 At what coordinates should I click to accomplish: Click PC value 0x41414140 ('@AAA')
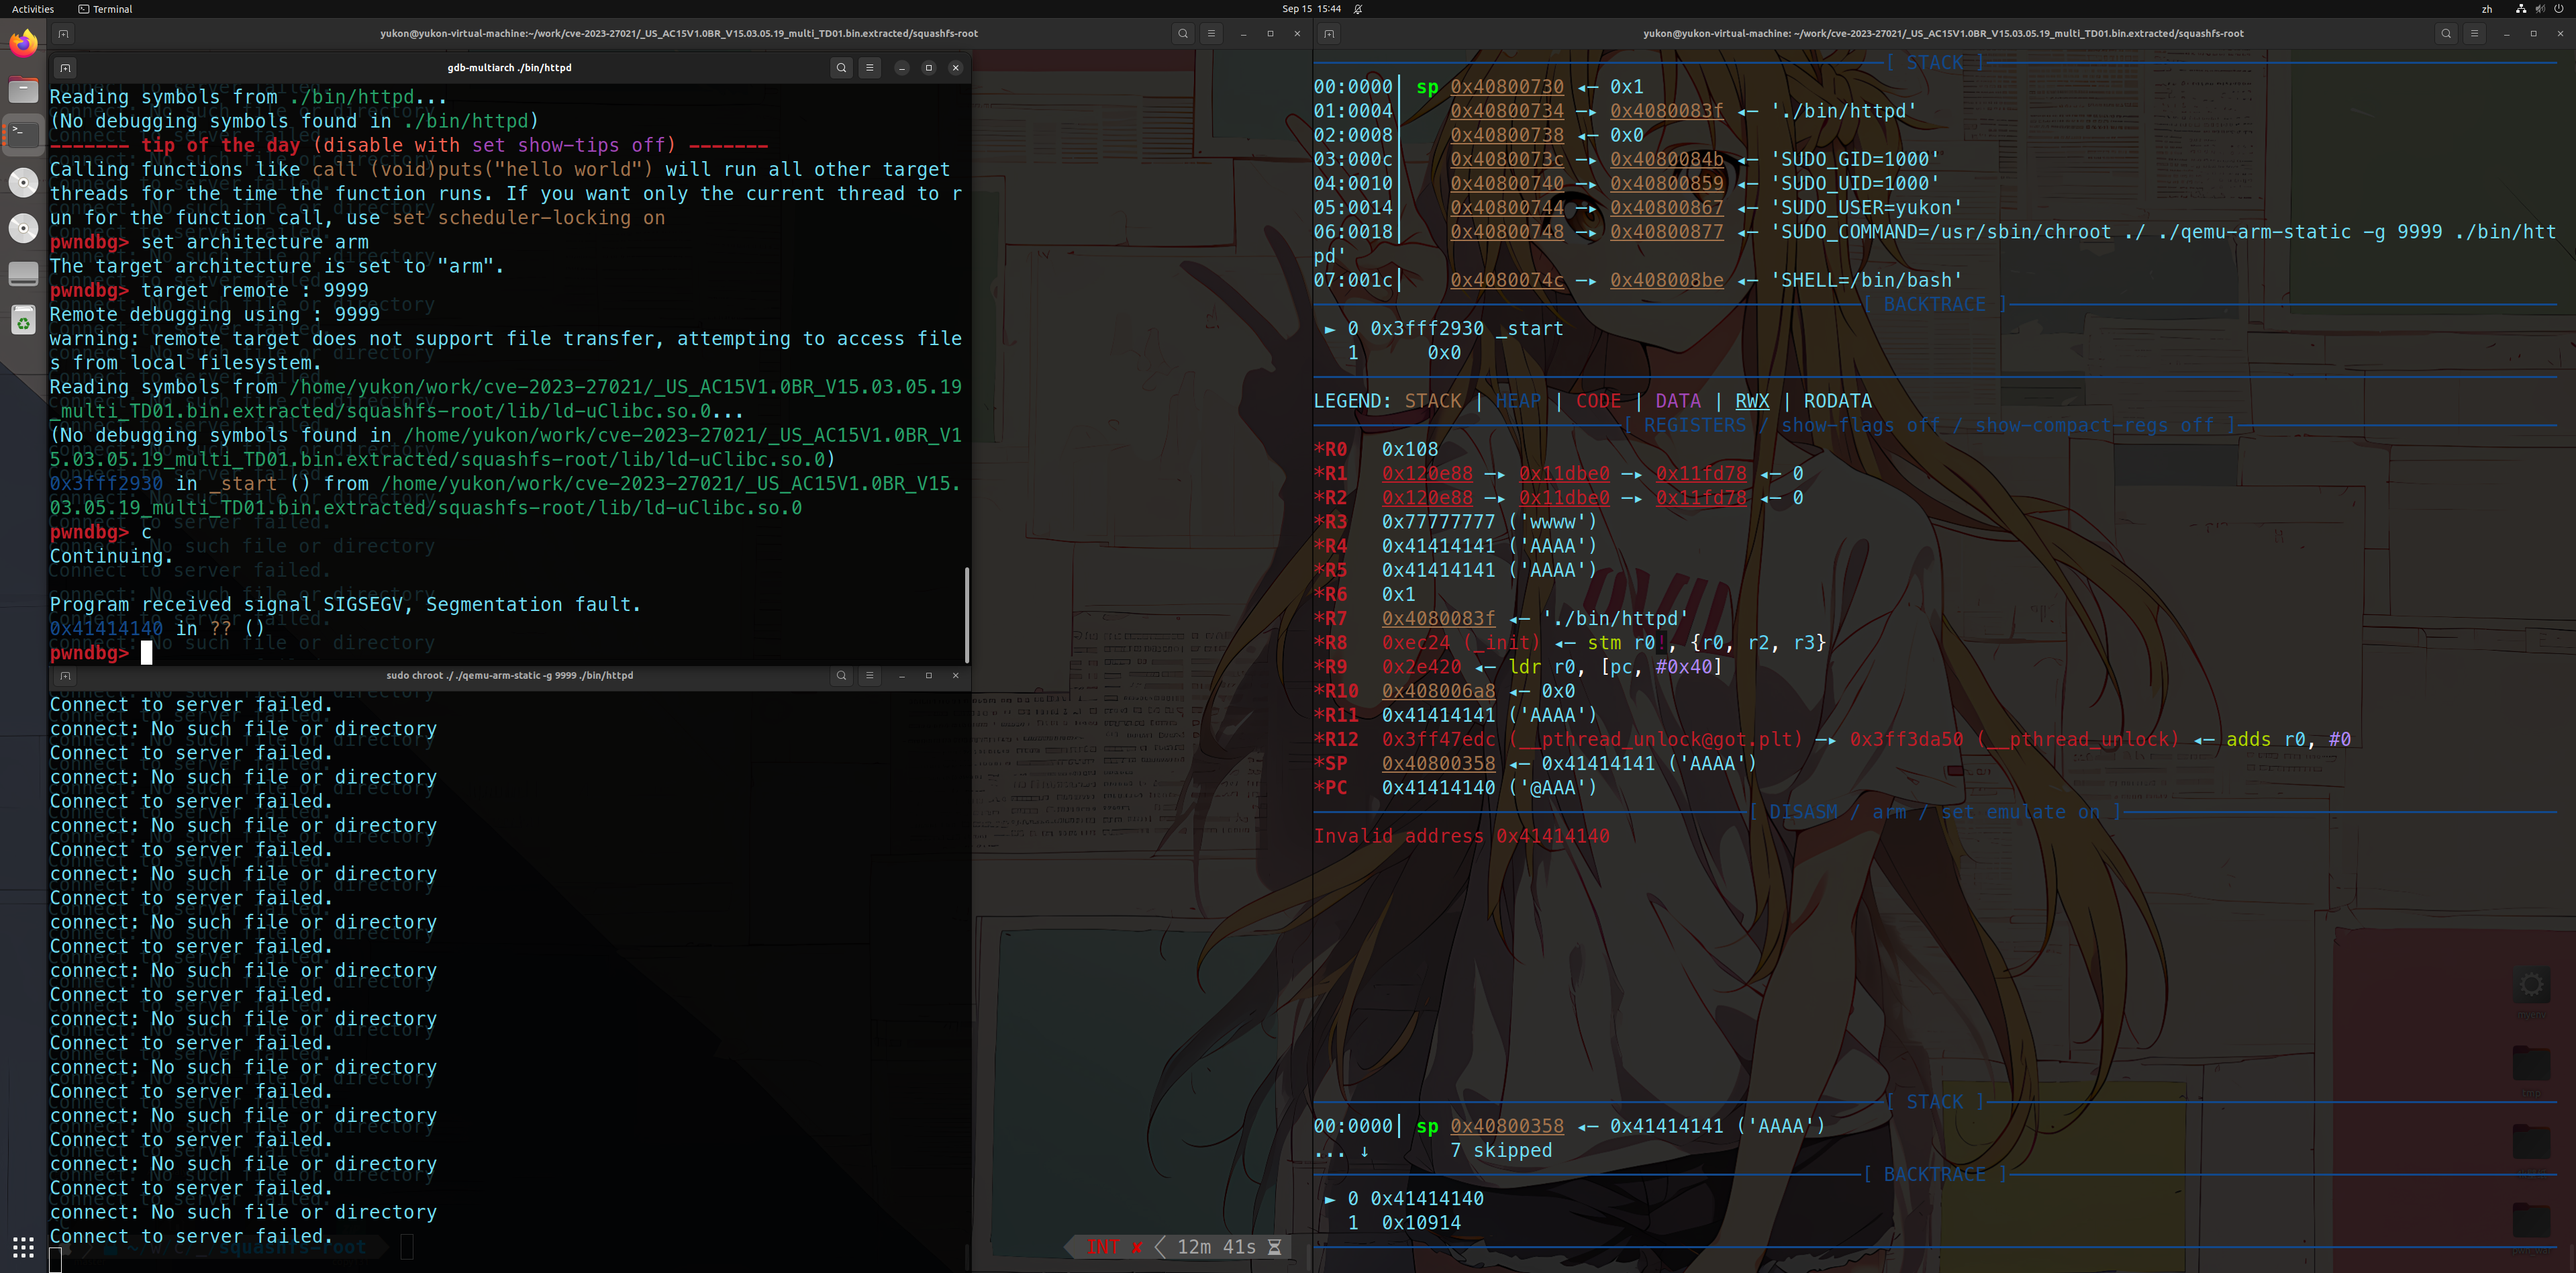tap(1490, 788)
